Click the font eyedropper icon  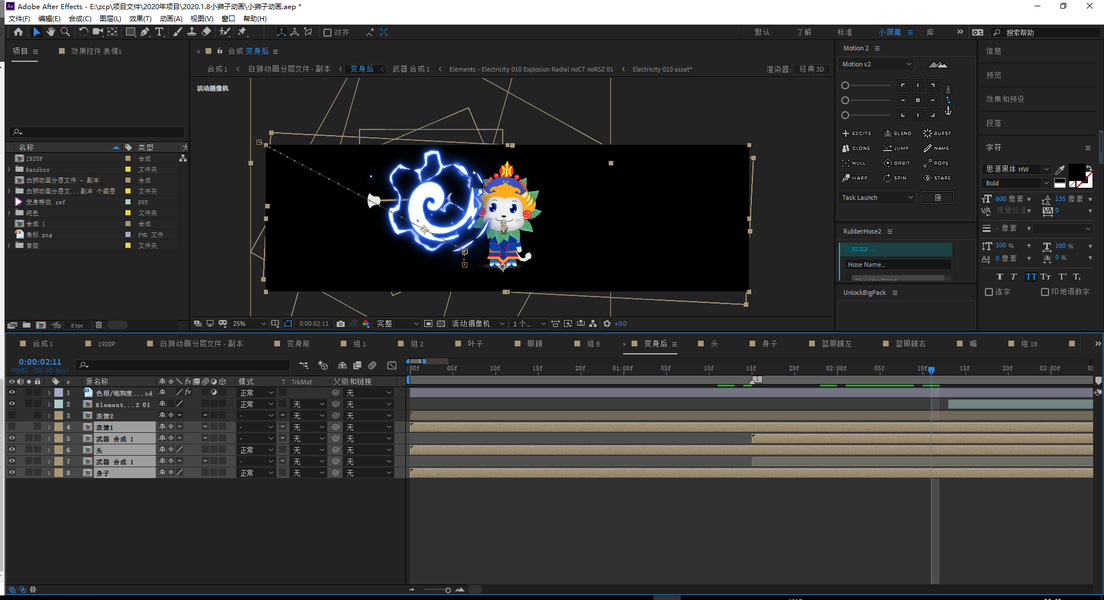click(x=1060, y=169)
